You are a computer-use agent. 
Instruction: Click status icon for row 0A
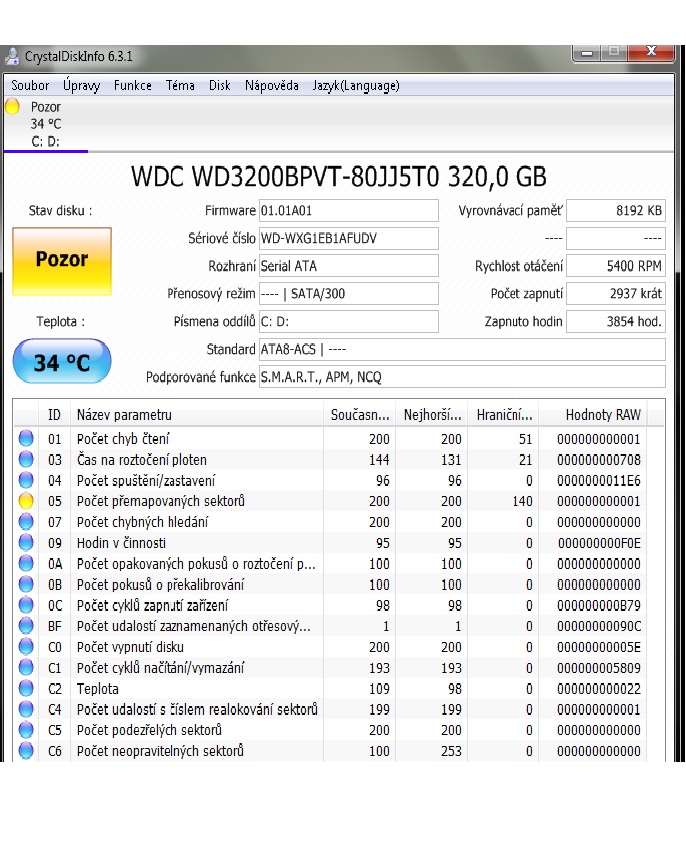(26, 563)
